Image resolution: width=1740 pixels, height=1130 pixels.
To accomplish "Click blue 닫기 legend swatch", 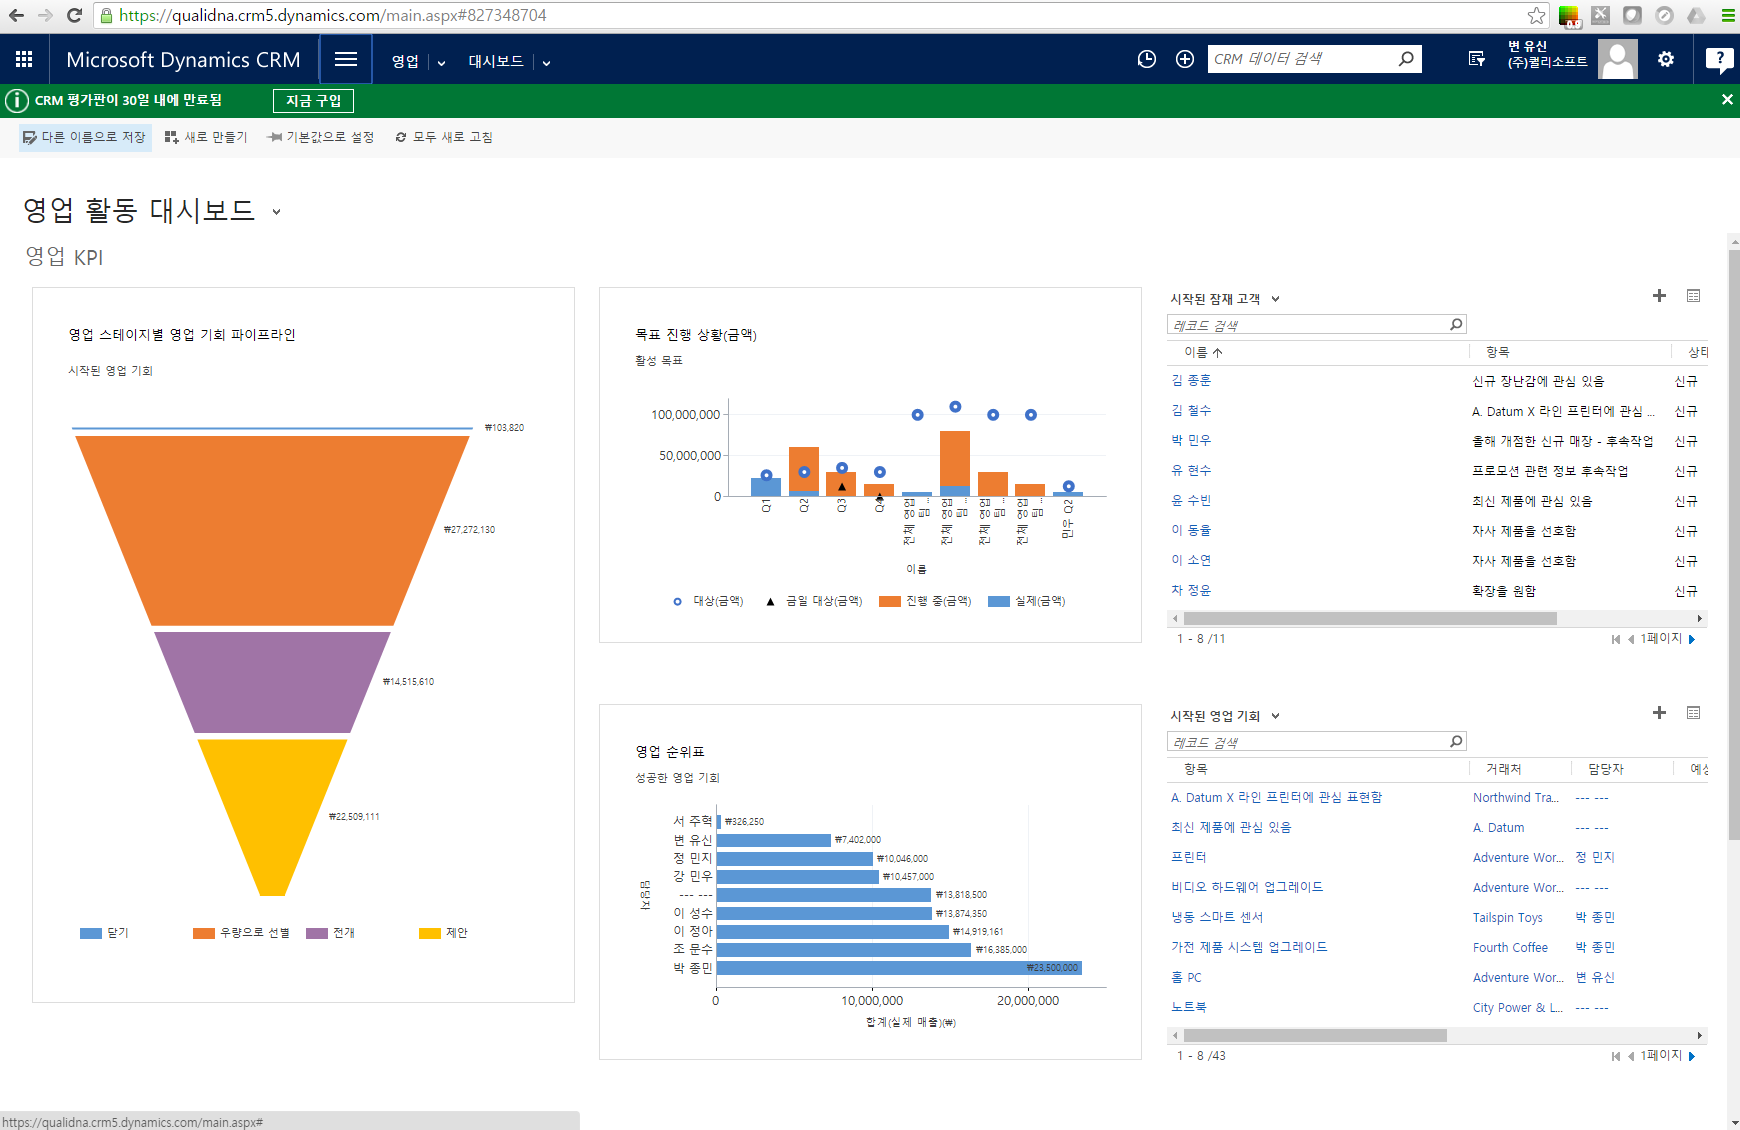I will pos(91,933).
